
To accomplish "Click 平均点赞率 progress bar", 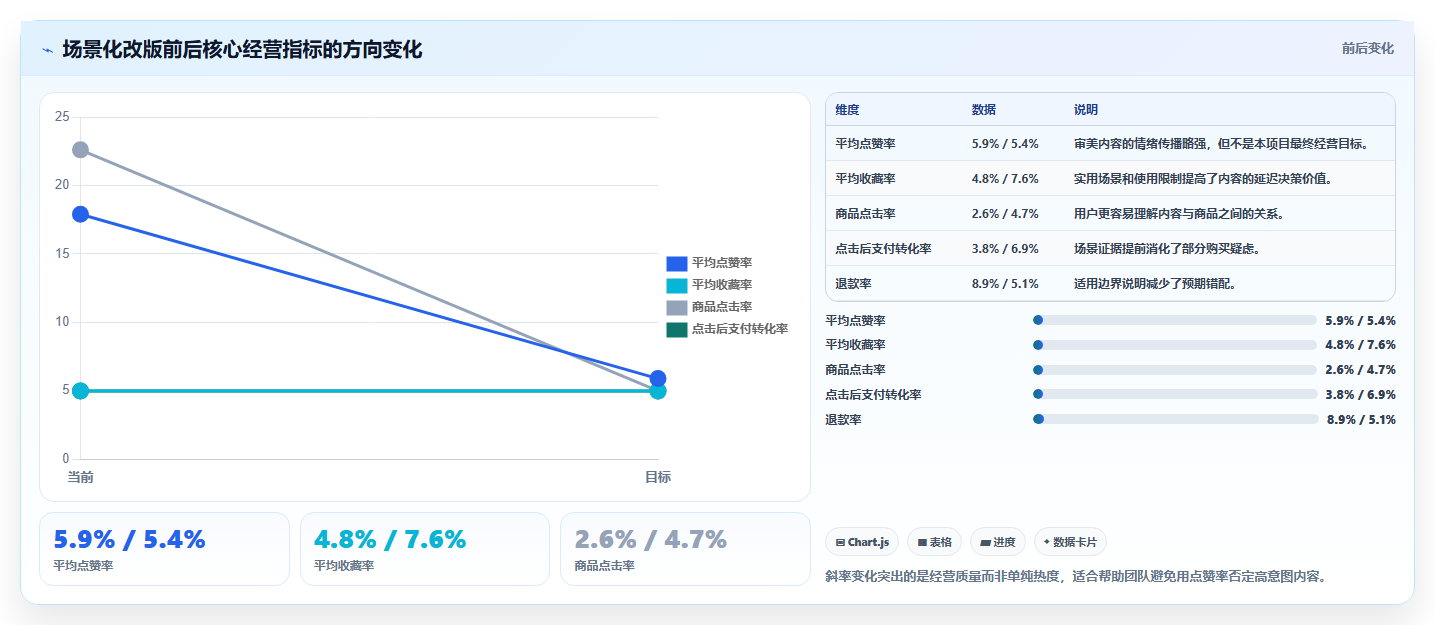I will coord(1175,320).
